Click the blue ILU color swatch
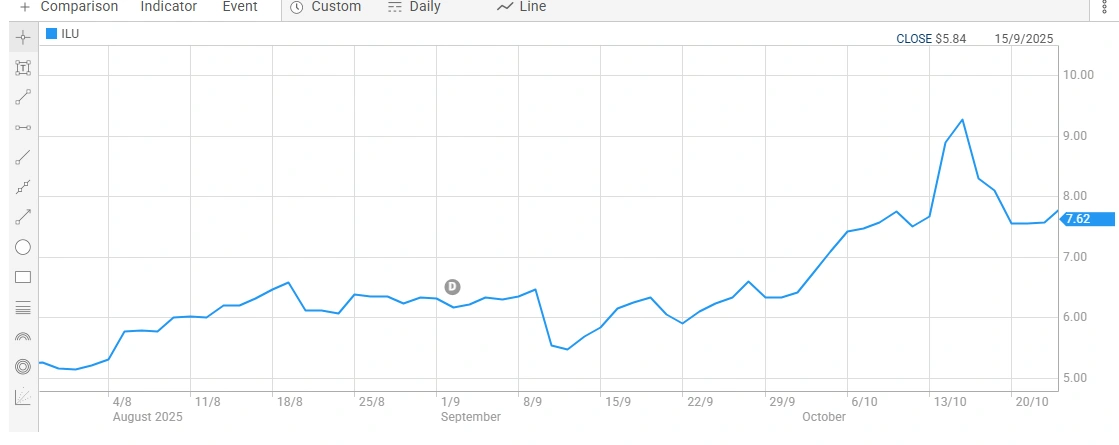This screenshot has height=445, width=1119. coord(52,34)
